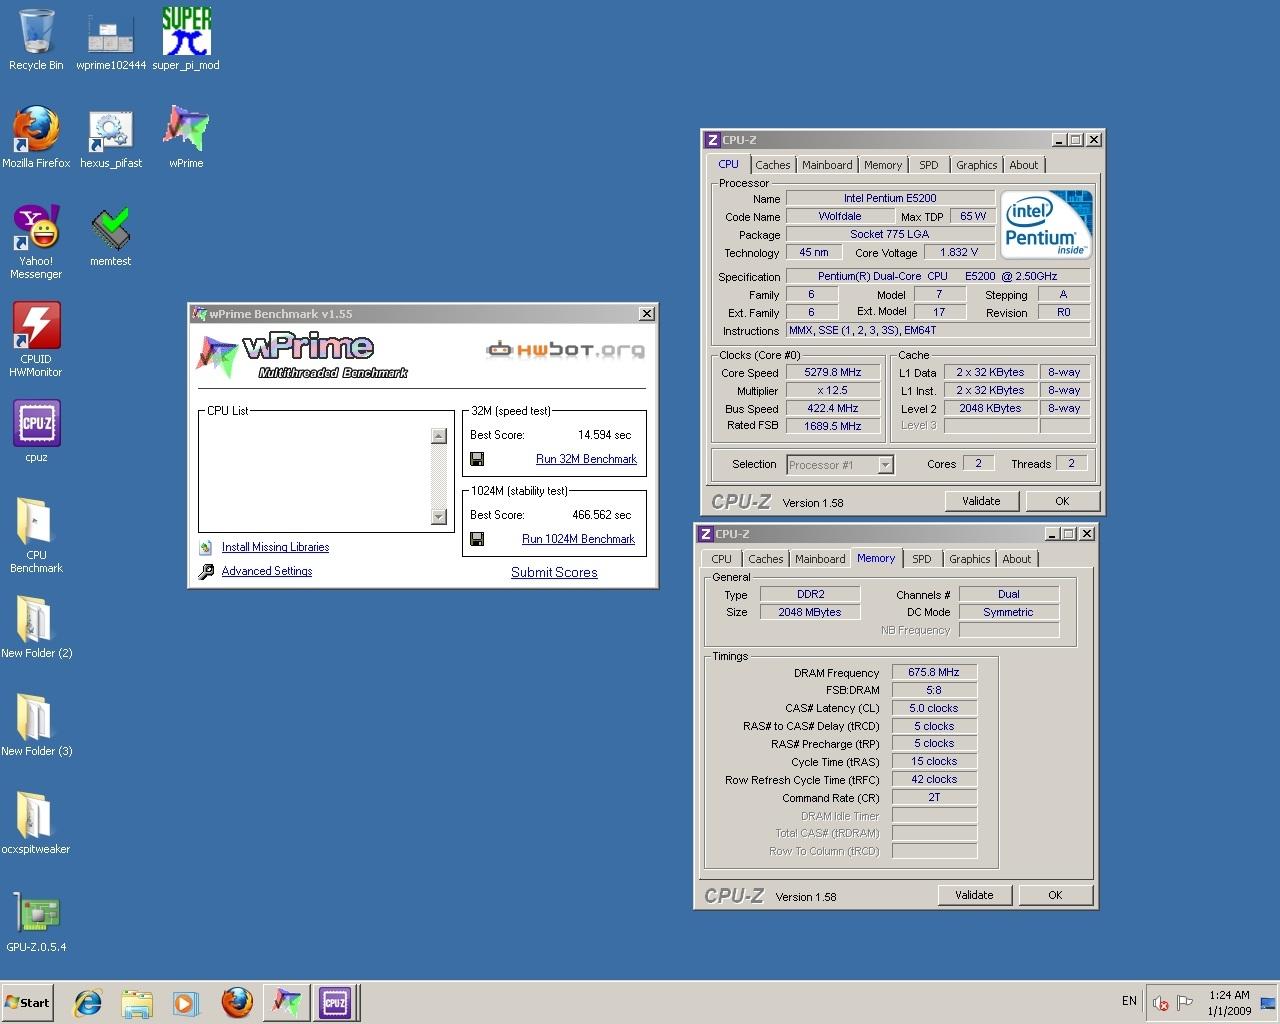Click the hwbot.org logo in wPrime

(x=565, y=350)
